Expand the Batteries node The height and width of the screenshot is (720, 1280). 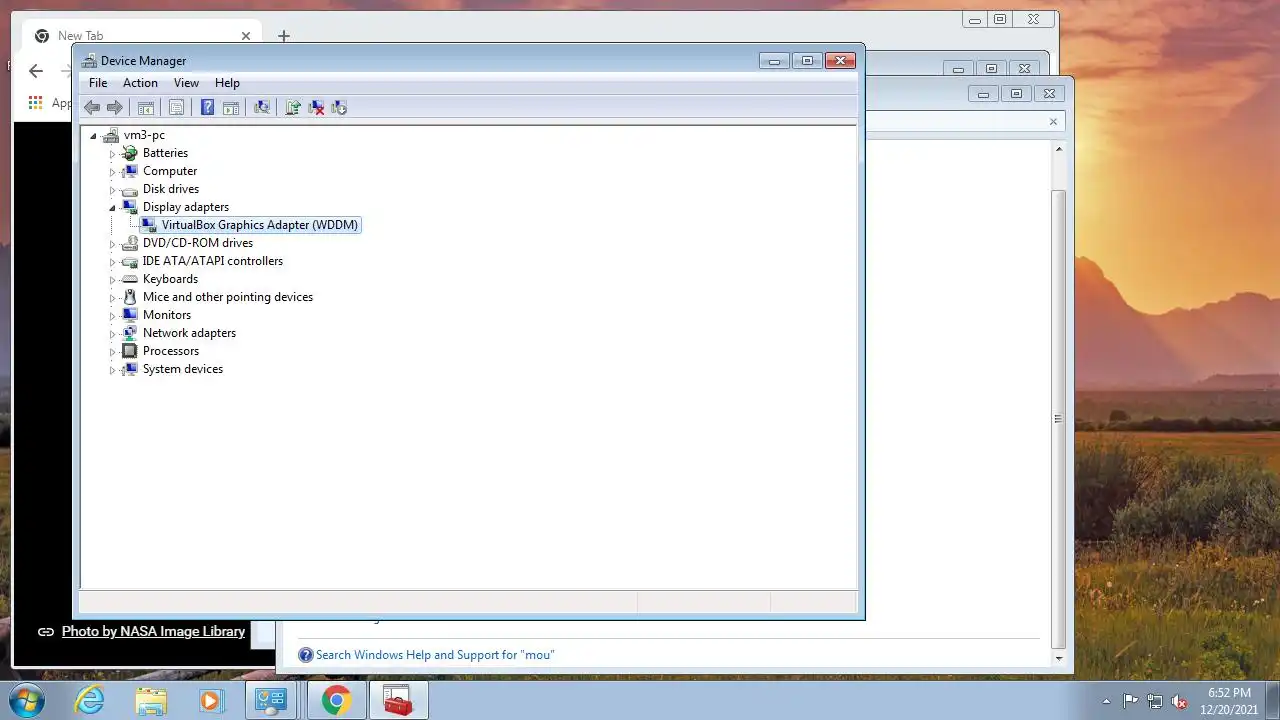tap(112, 154)
